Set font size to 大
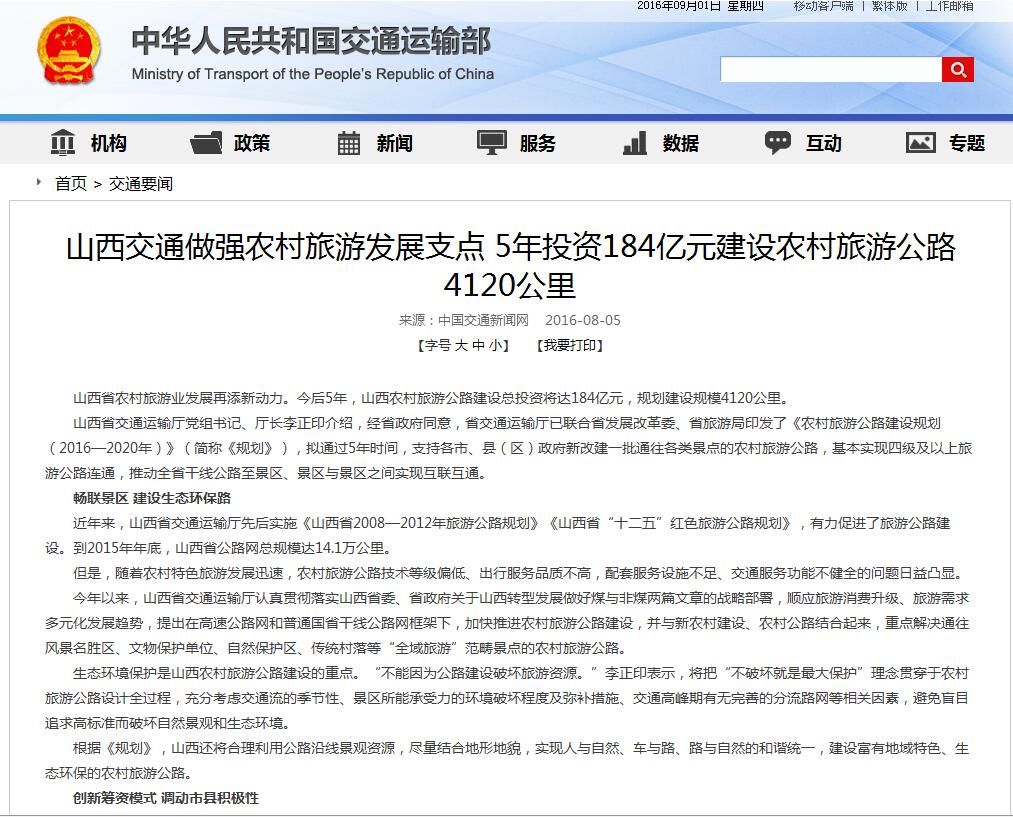 click(461, 346)
